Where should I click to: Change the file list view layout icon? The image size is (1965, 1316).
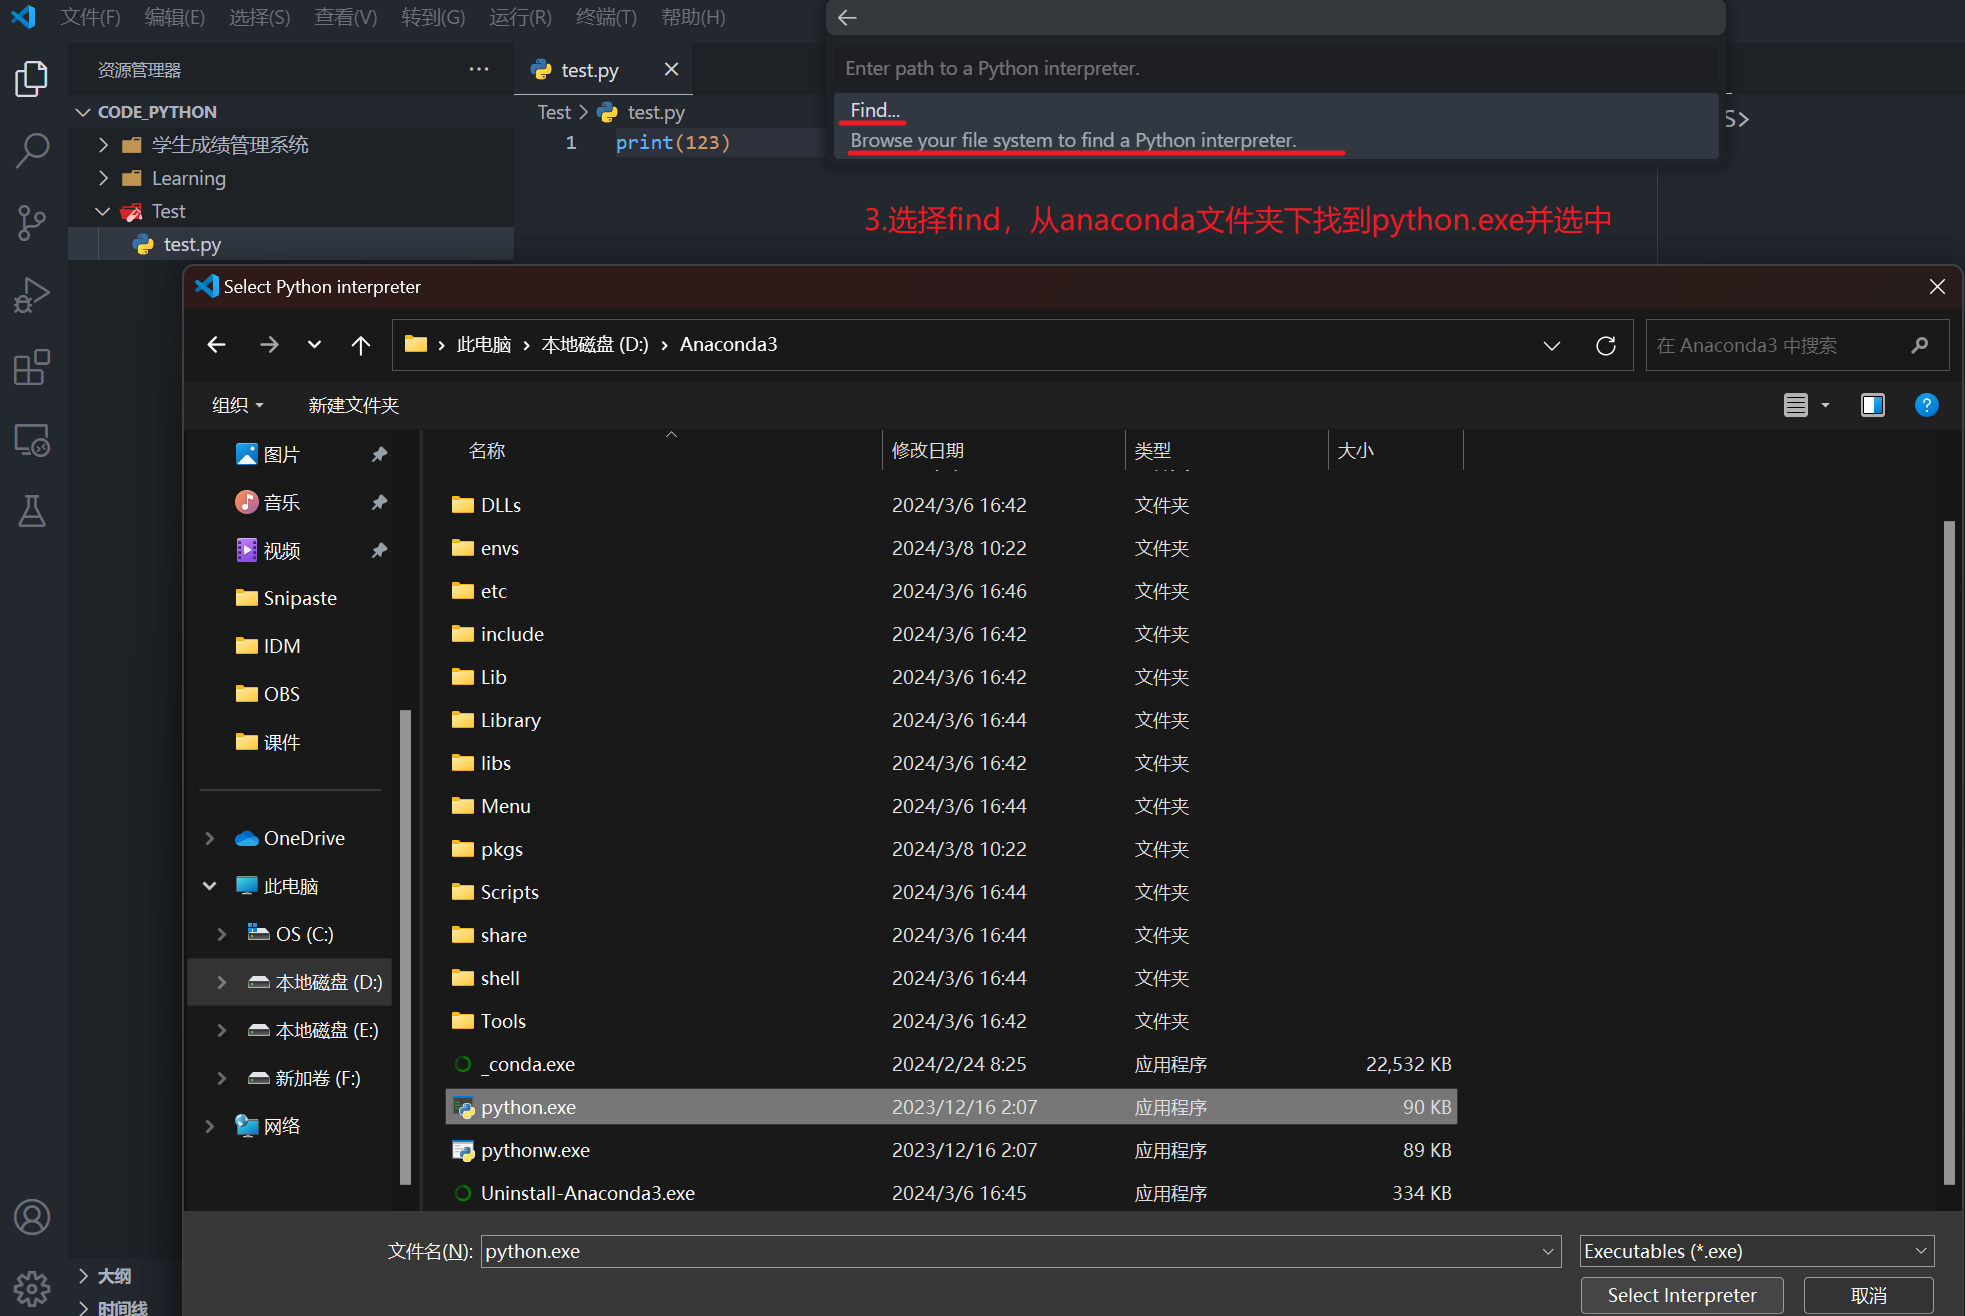pos(1796,405)
